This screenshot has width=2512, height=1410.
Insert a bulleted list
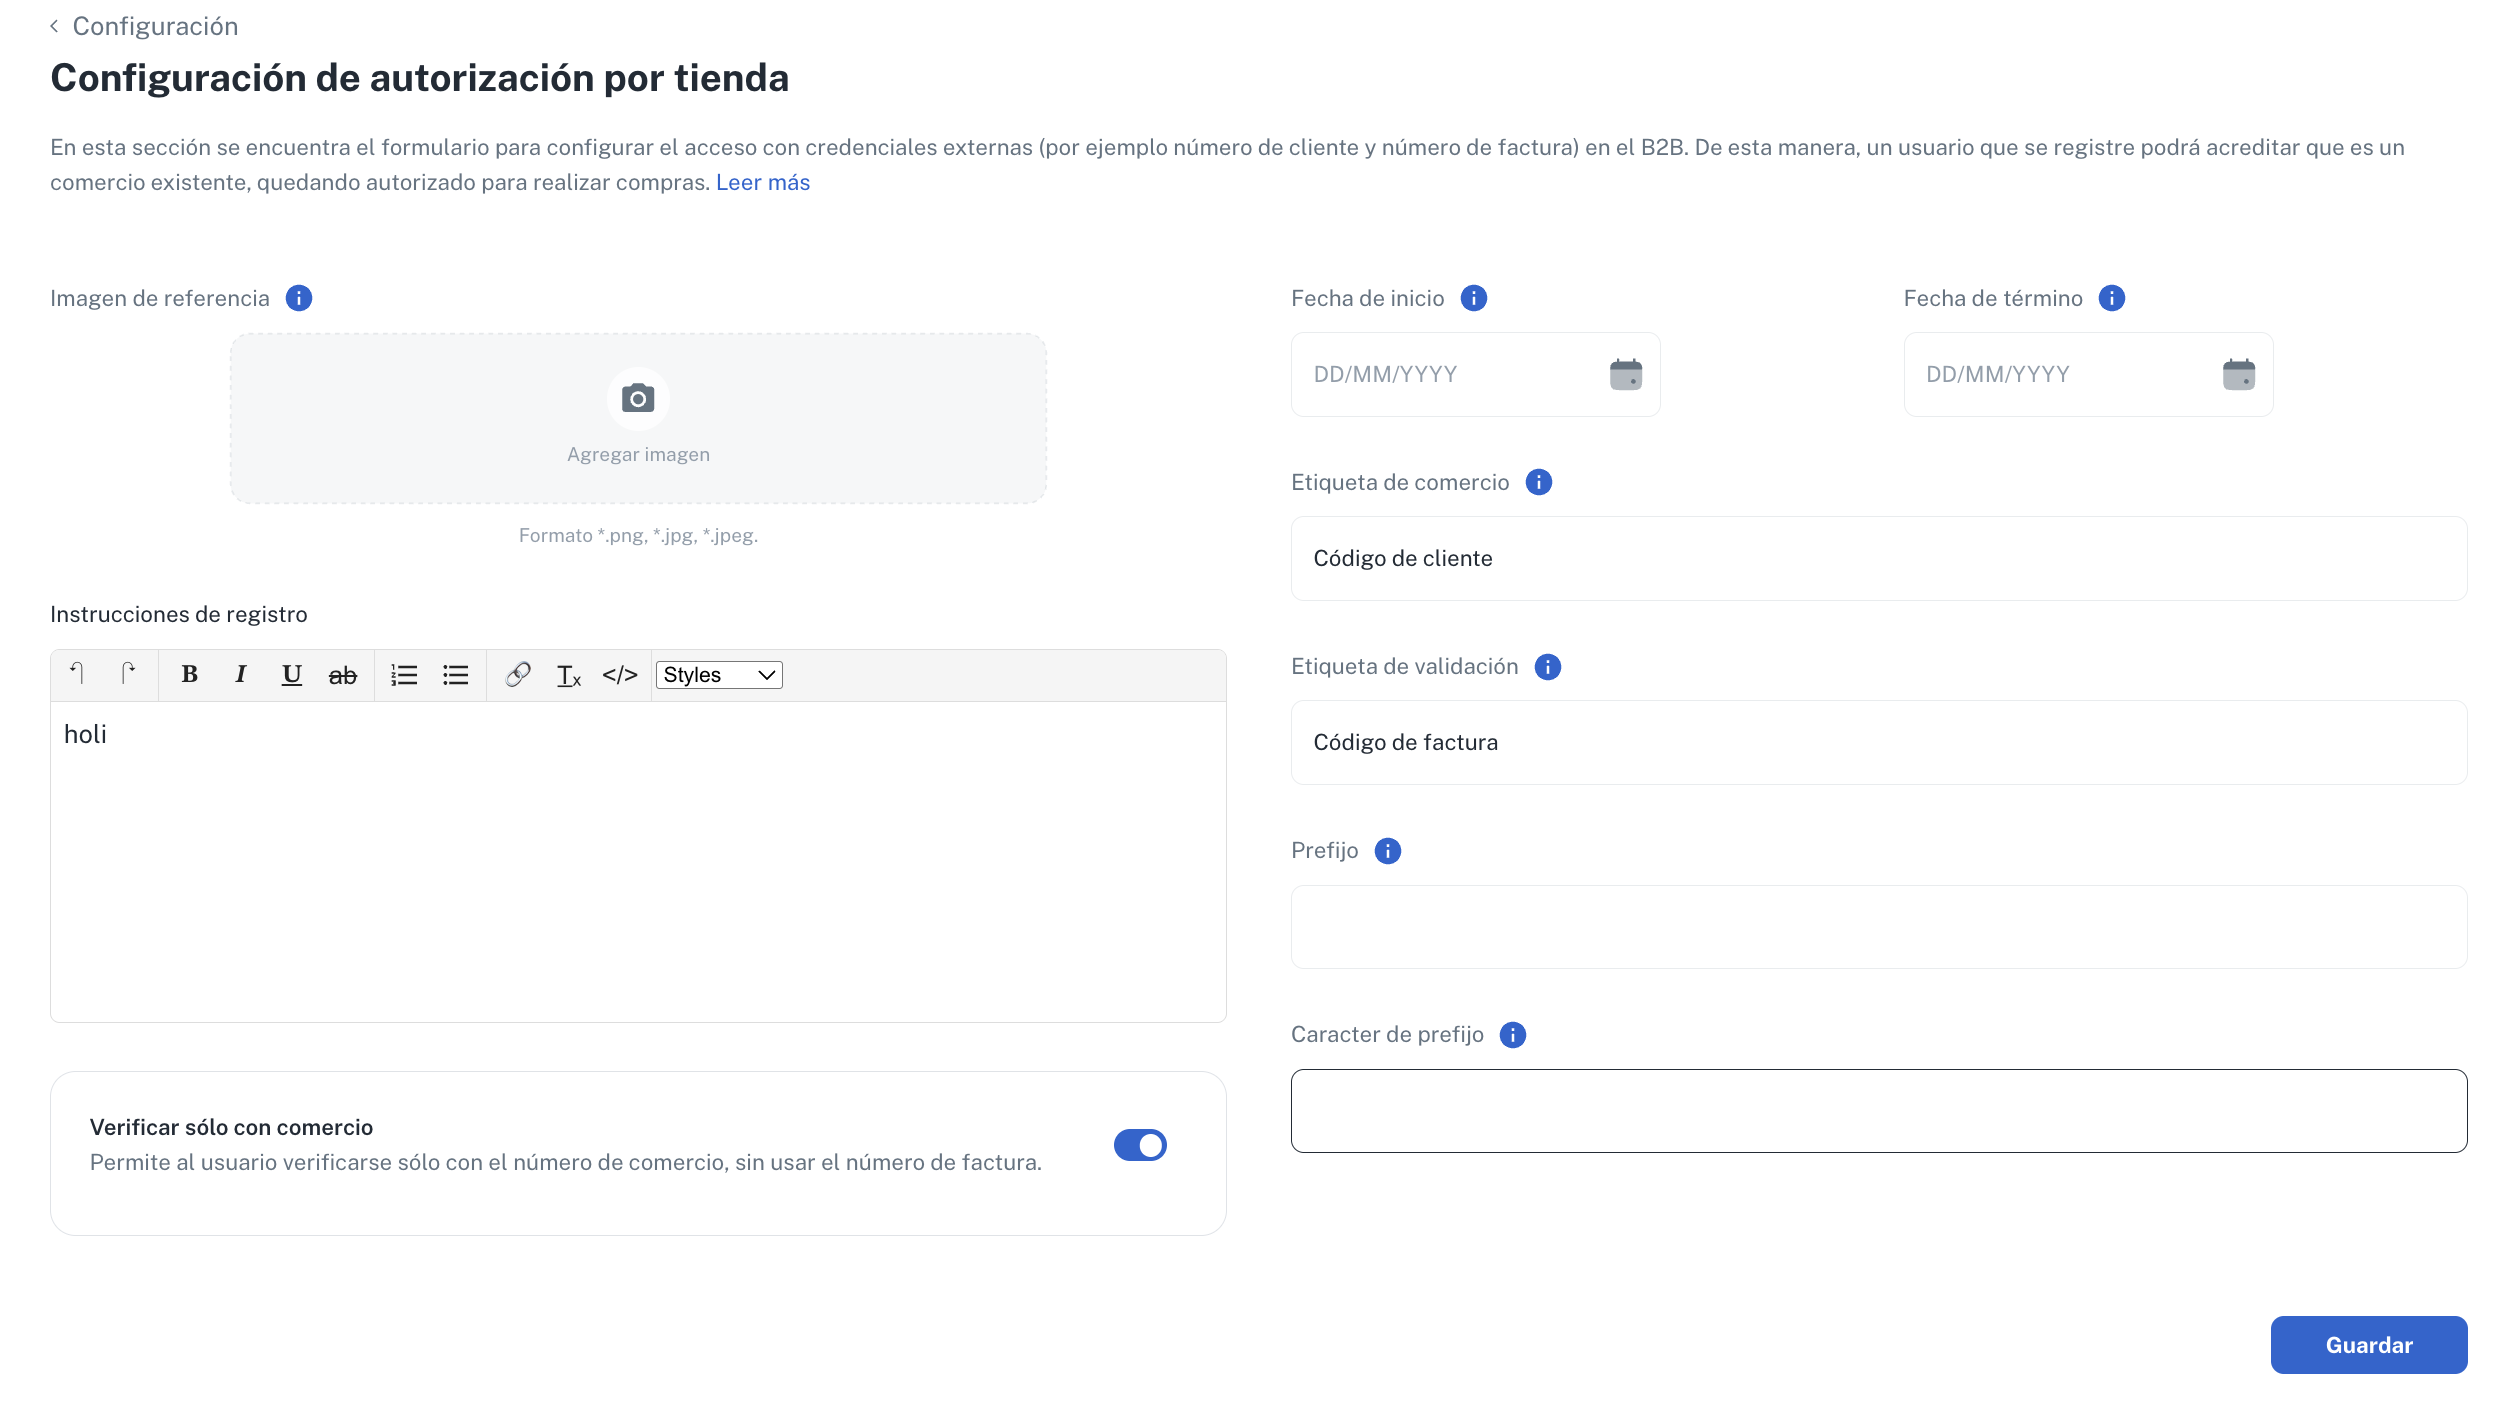point(455,675)
